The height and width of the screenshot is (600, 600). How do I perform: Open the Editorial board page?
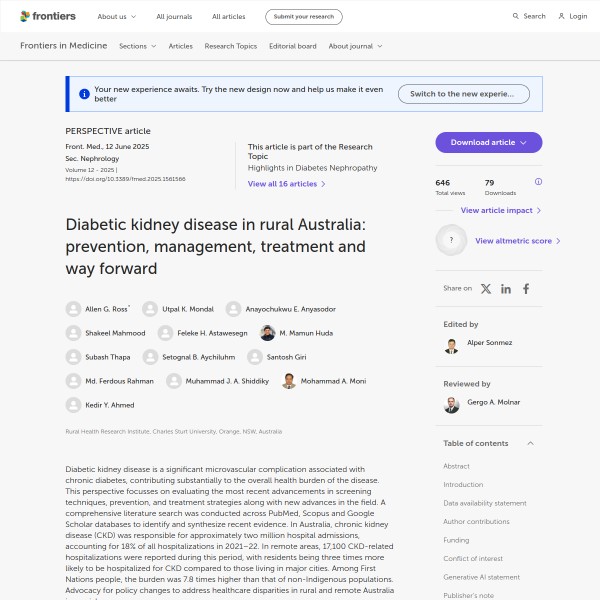293,46
